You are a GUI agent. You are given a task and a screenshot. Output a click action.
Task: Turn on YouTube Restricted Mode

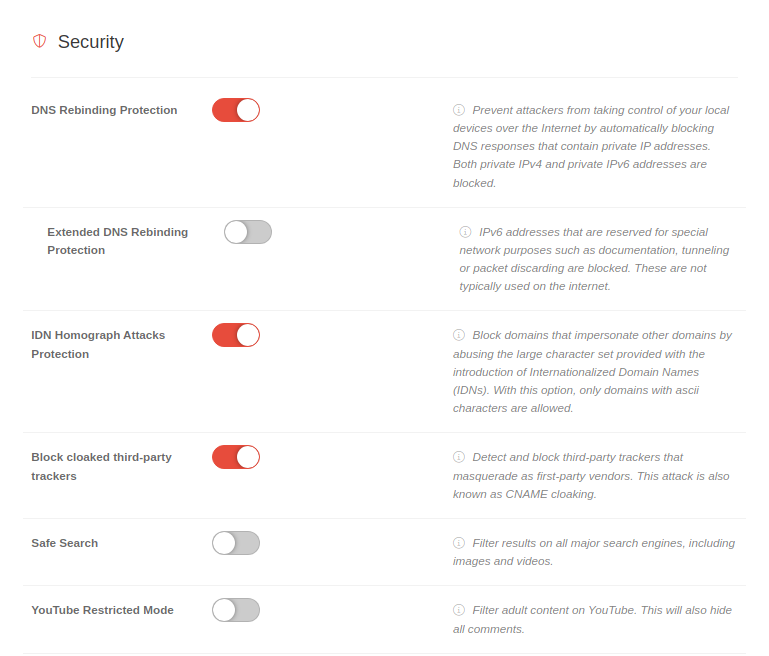coord(236,610)
